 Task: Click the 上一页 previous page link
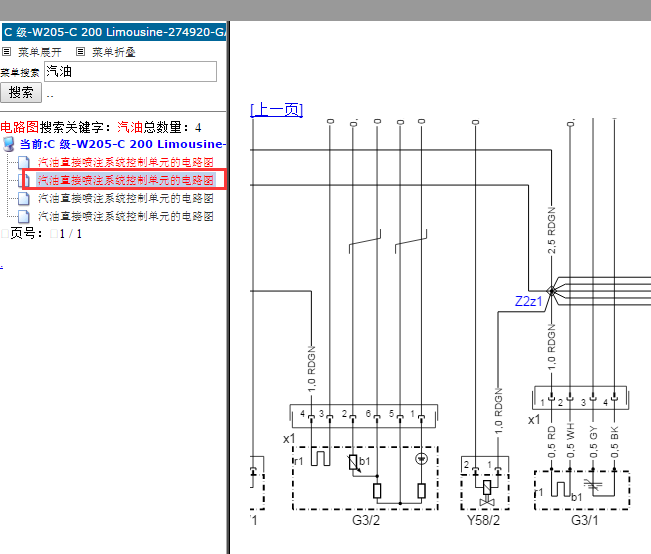[x=277, y=110]
